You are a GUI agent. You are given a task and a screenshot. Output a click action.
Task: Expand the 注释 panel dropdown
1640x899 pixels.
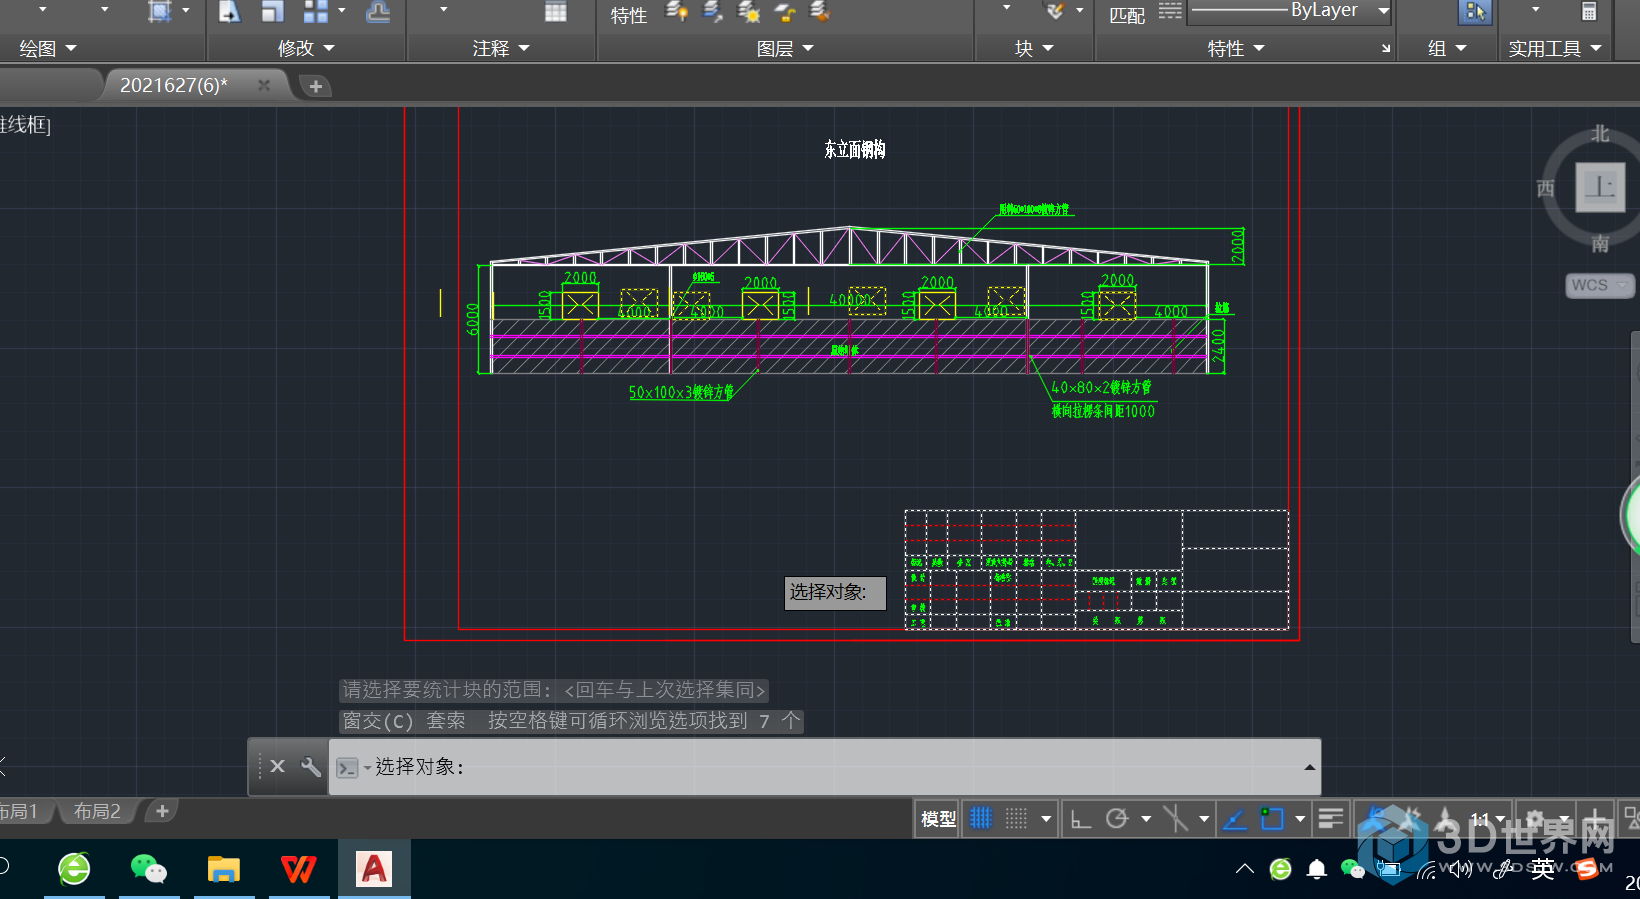[501, 48]
